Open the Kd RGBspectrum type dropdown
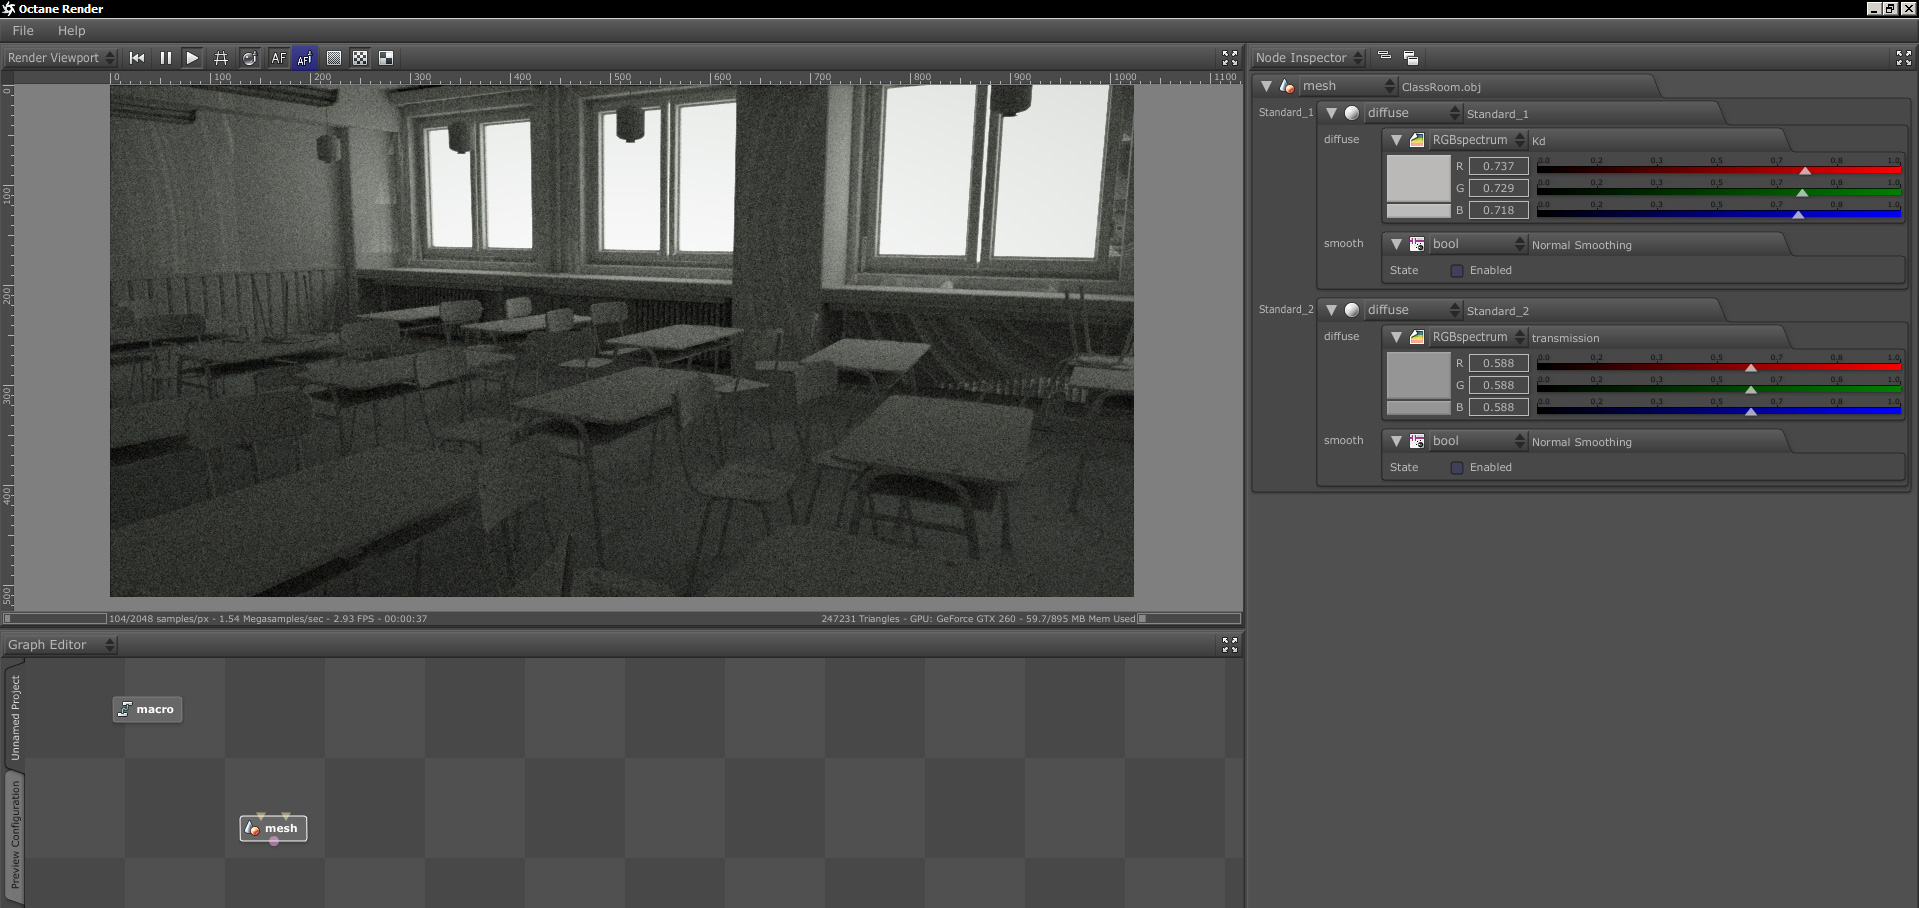 pos(1478,140)
